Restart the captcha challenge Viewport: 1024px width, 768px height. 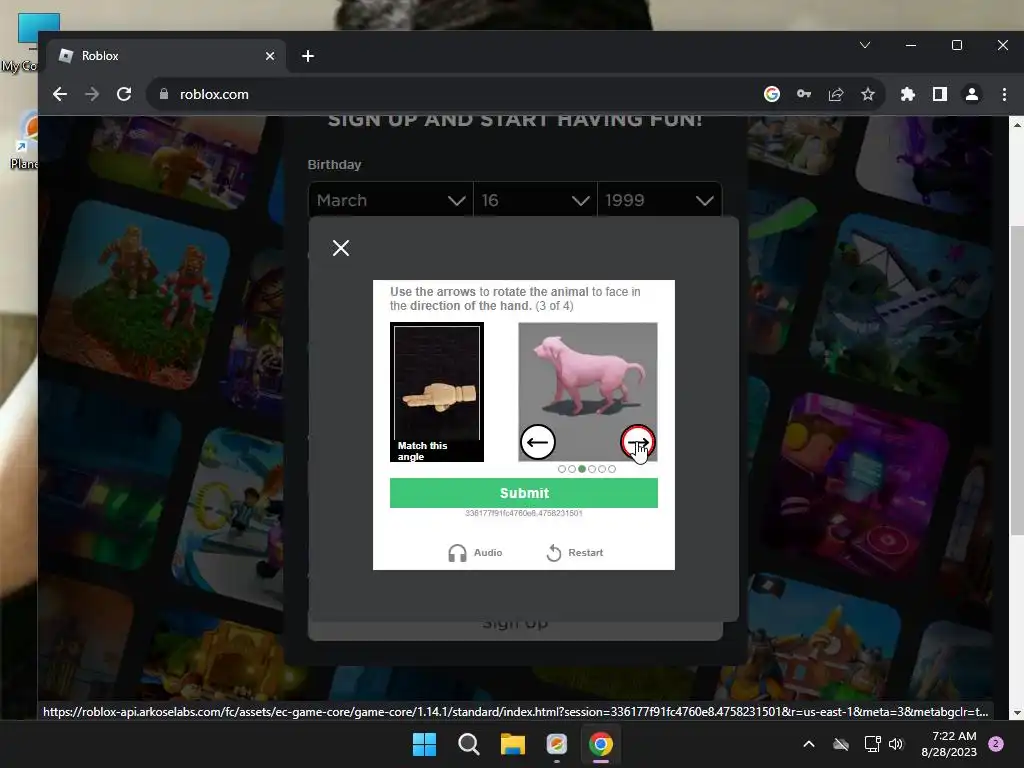[575, 552]
